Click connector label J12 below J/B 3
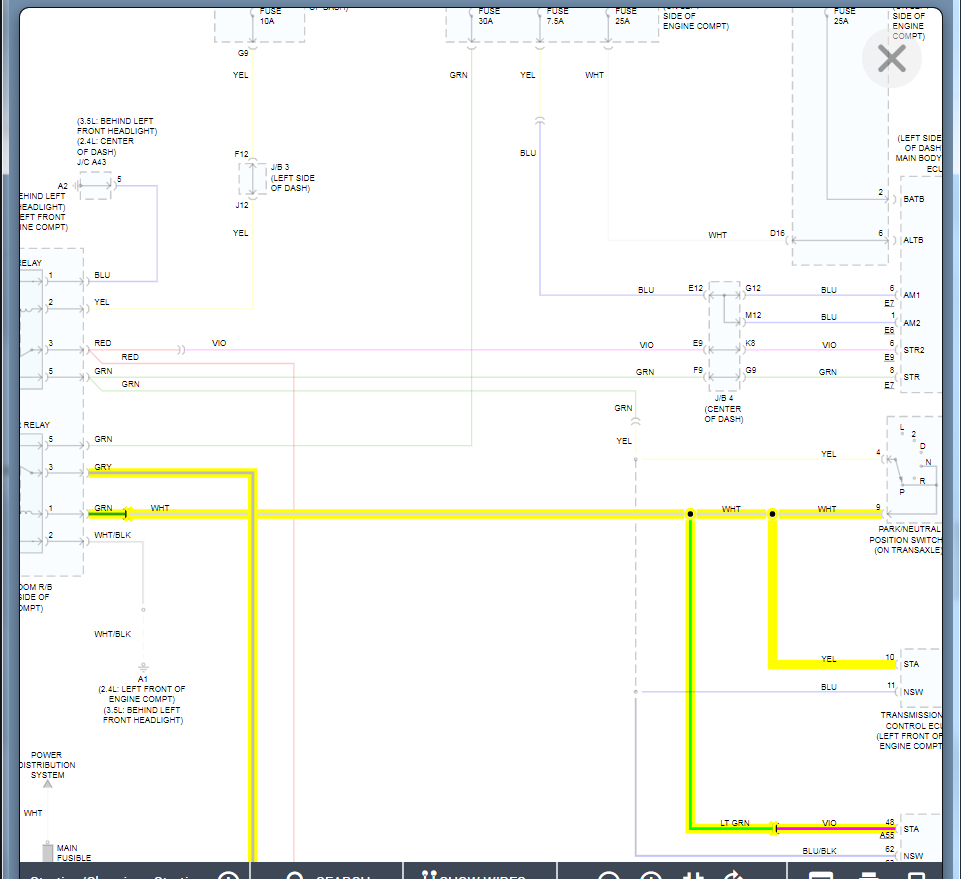This screenshot has height=879, width=961. (242, 205)
